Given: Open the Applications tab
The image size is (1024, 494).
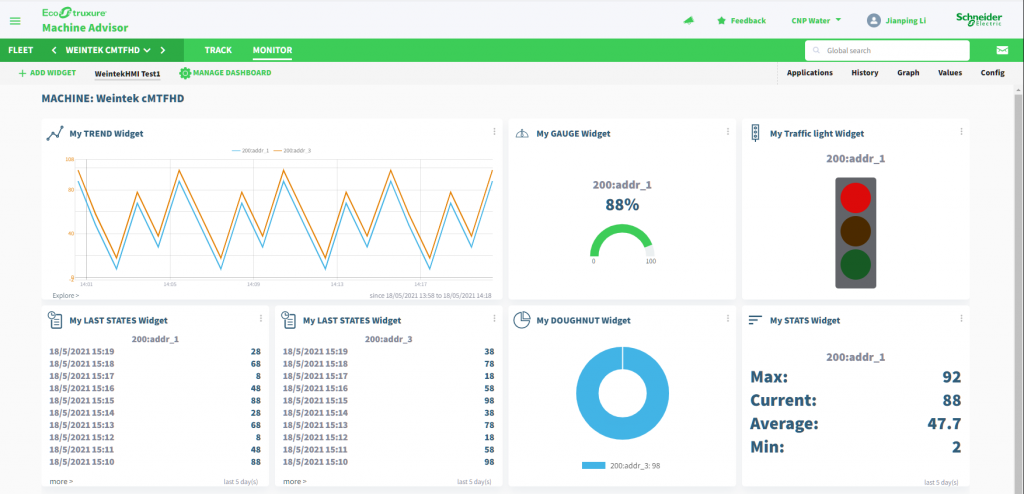Looking at the screenshot, I should (x=810, y=73).
